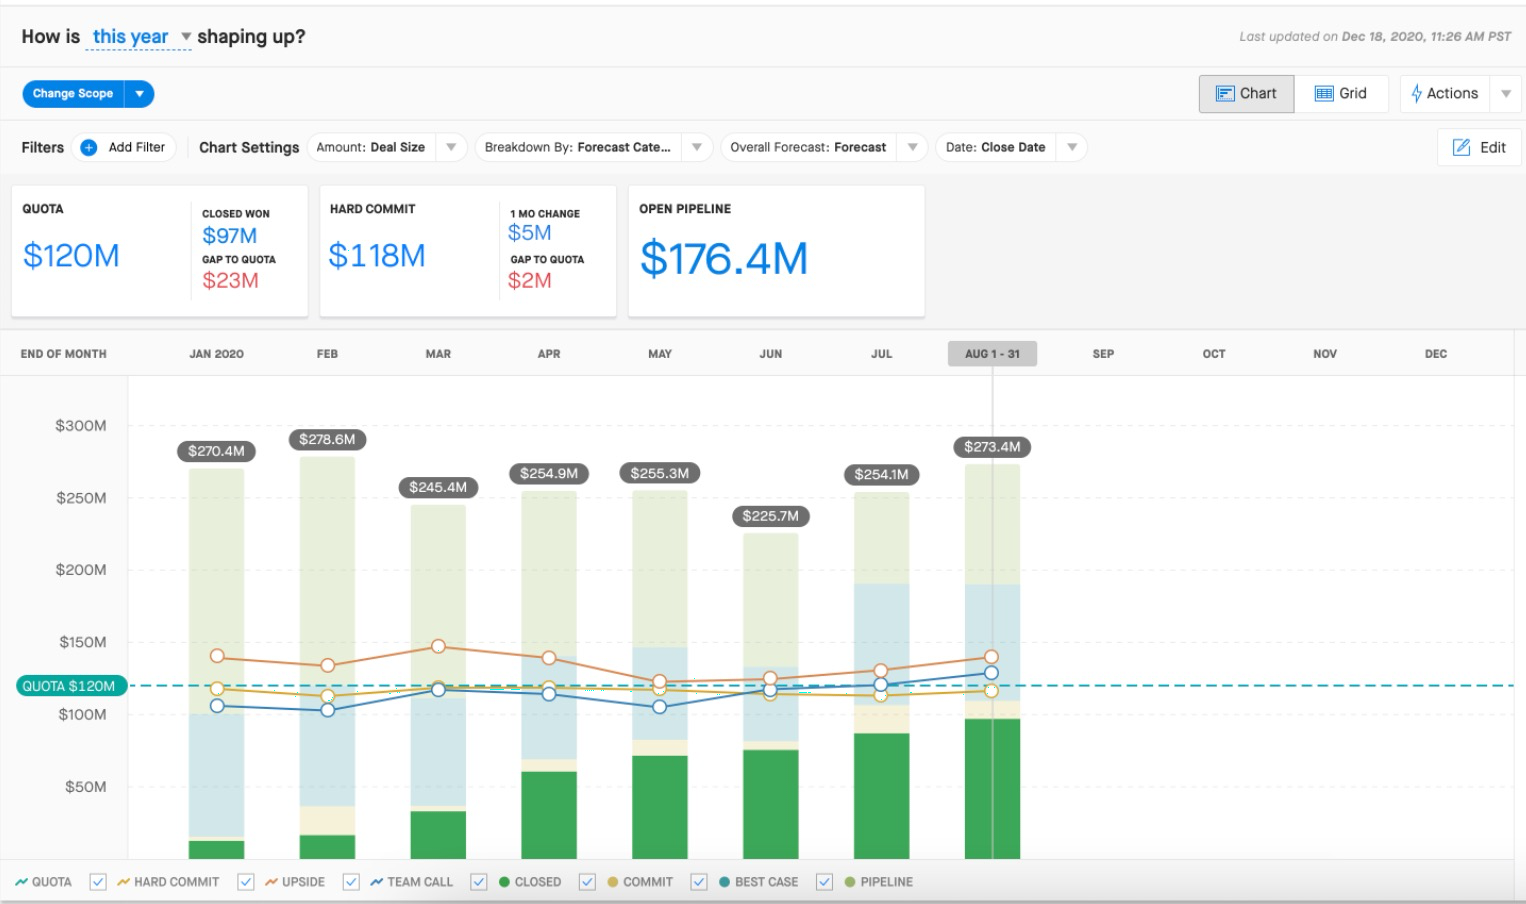The height and width of the screenshot is (904, 1526).
Task: Toggle the checkbox left of CLOSED legend
Action: (479, 882)
